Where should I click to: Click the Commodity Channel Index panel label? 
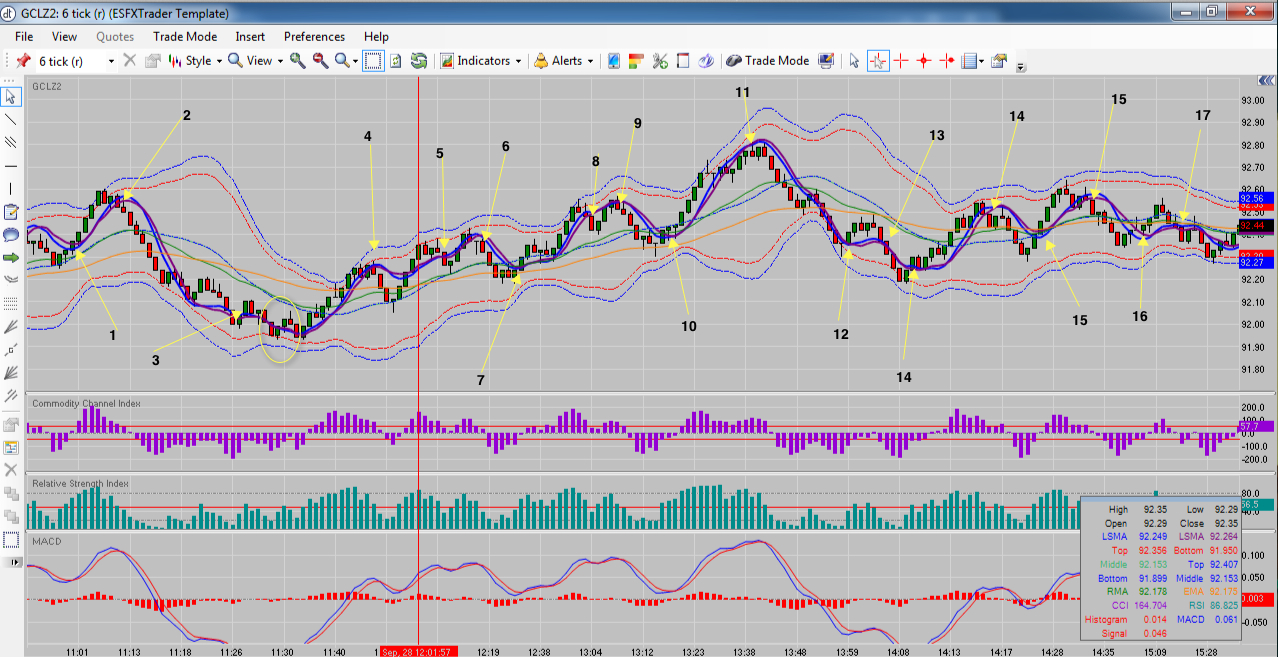point(86,403)
